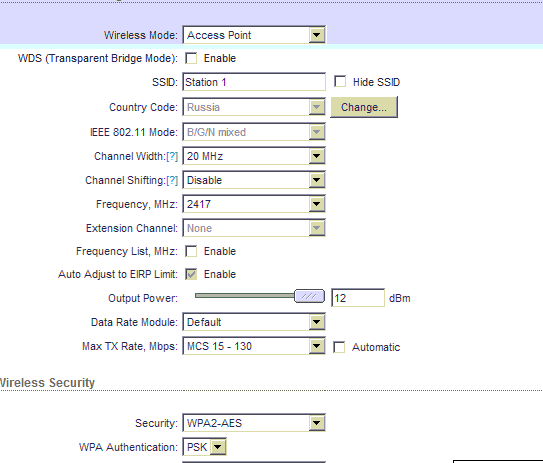Open the WPA Authentication PSK dropdown
This screenshot has height=463, width=543.
coord(204,447)
